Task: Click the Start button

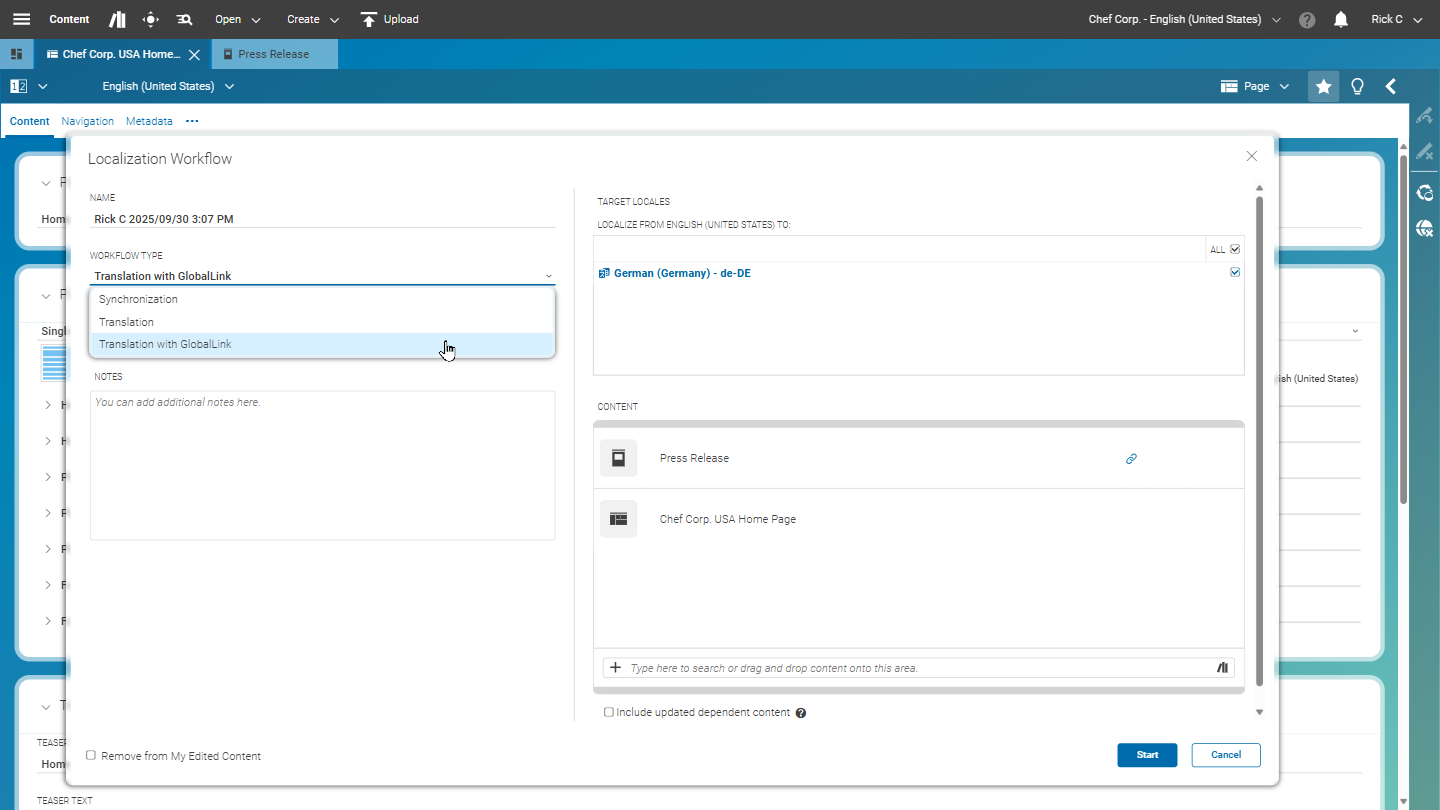Action: pos(1147,755)
